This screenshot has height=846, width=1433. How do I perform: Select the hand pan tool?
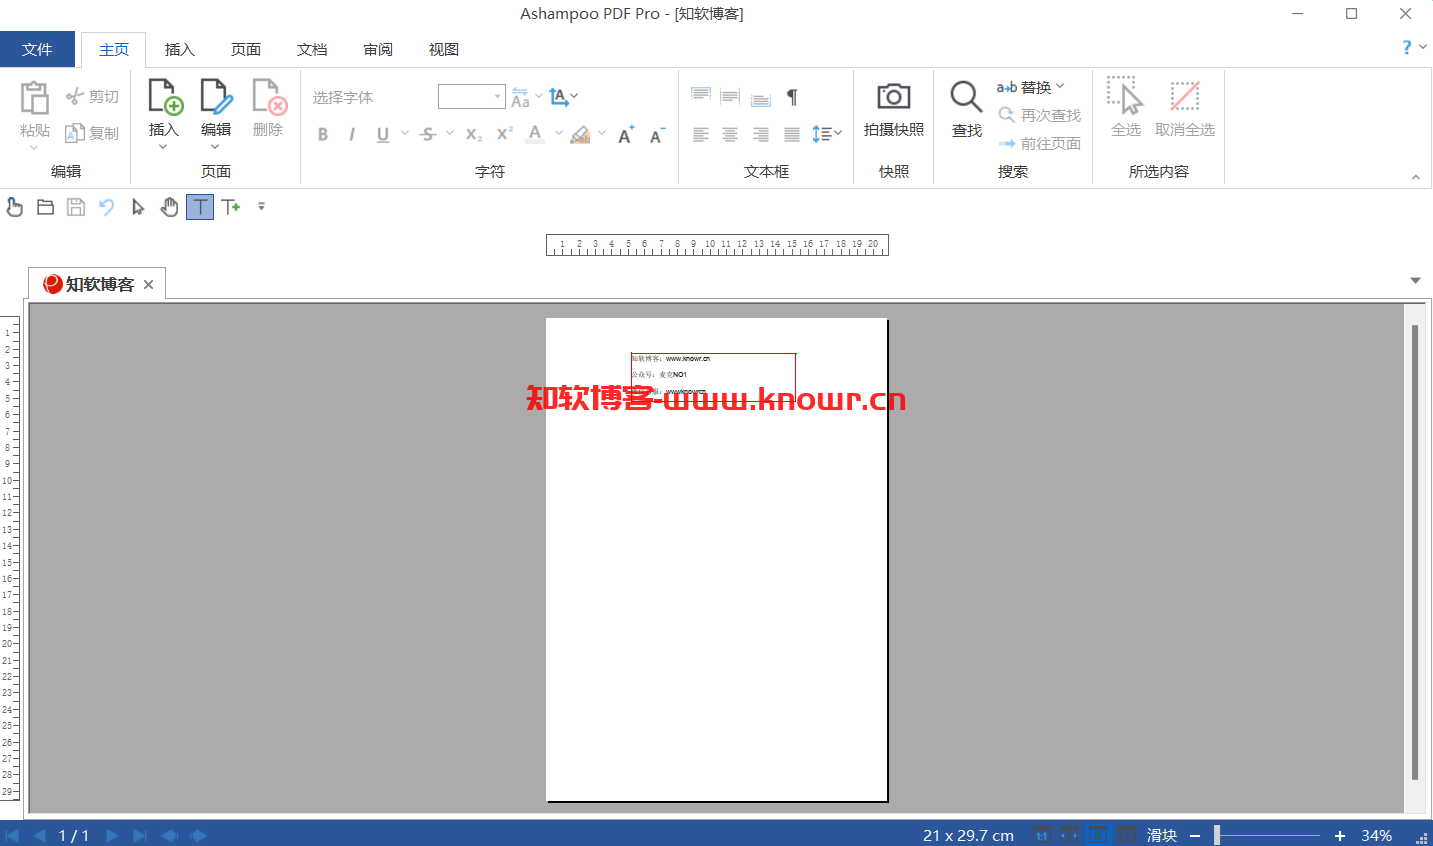pos(169,207)
